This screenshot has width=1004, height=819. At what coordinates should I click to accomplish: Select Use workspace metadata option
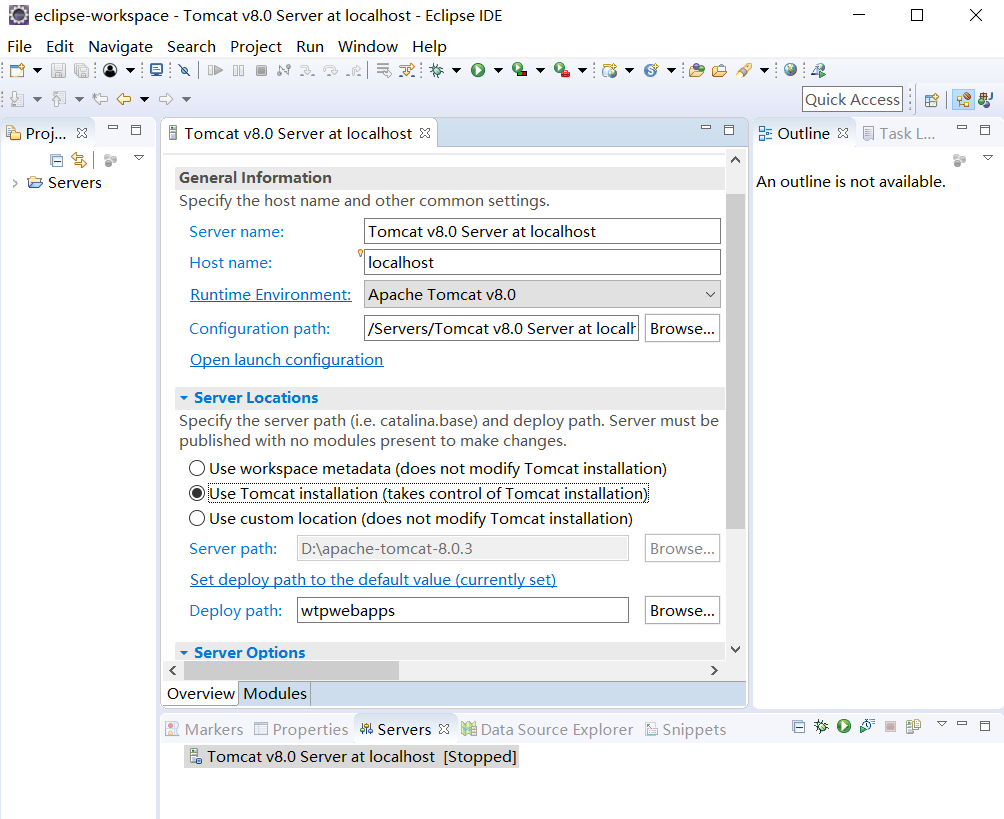(x=428, y=469)
